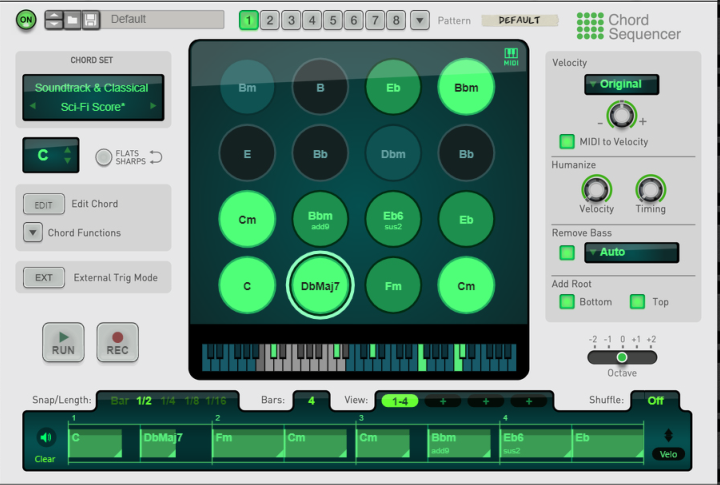Open the Velocity Original dropdown
The height and width of the screenshot is (485, 720).
[x=620, y=84]
